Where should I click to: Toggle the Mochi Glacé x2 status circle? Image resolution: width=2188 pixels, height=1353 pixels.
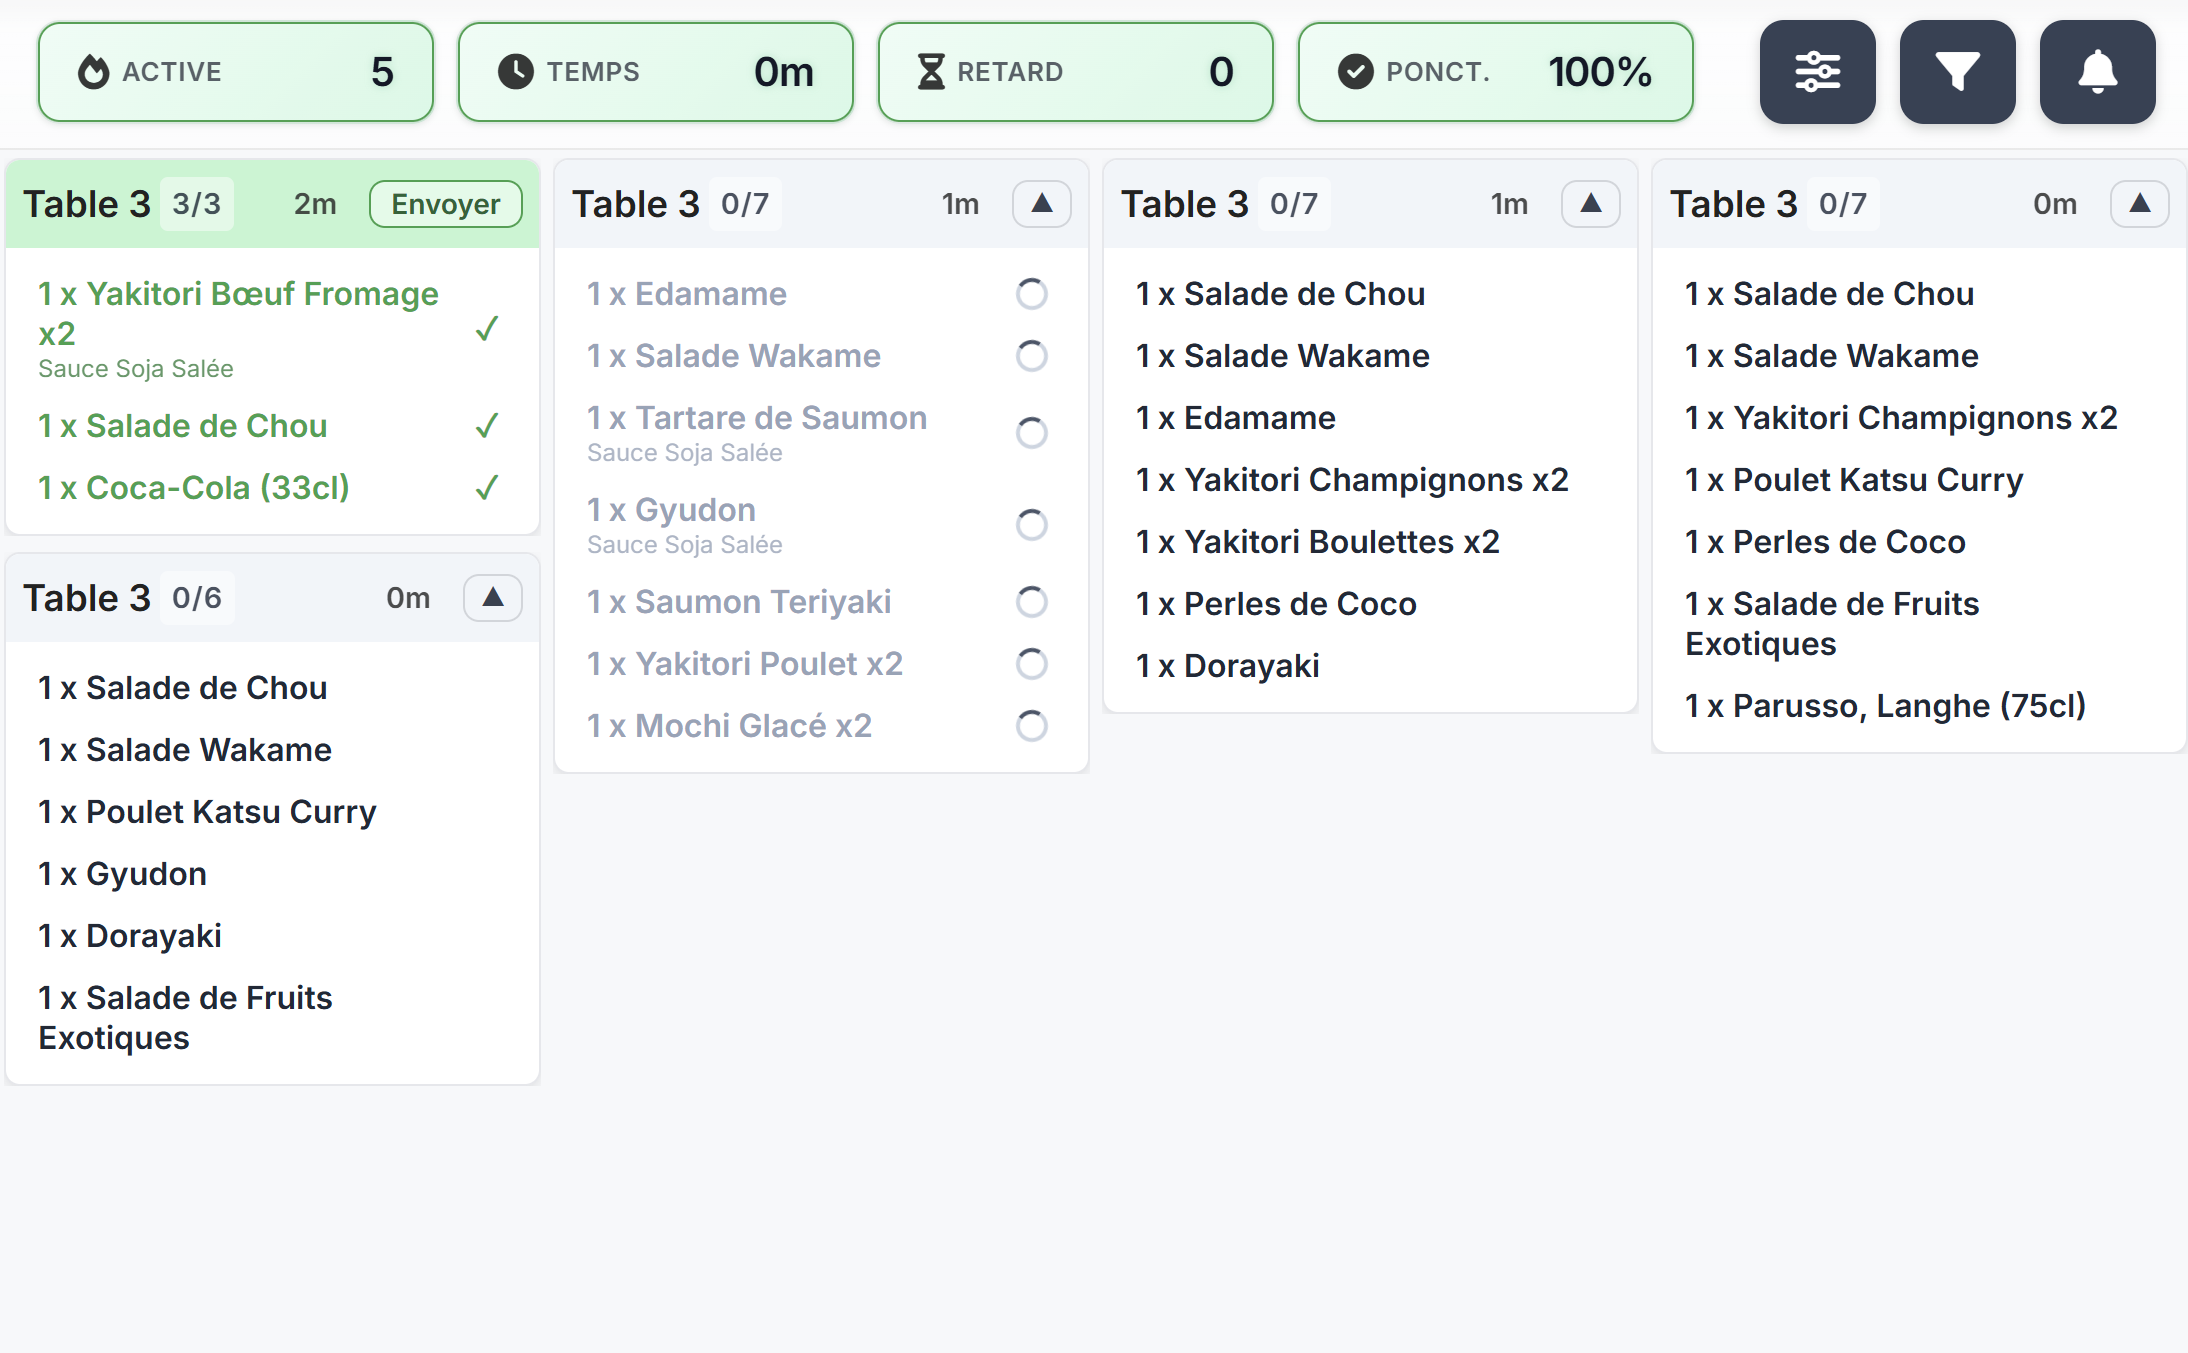[x=1031, y=725]
